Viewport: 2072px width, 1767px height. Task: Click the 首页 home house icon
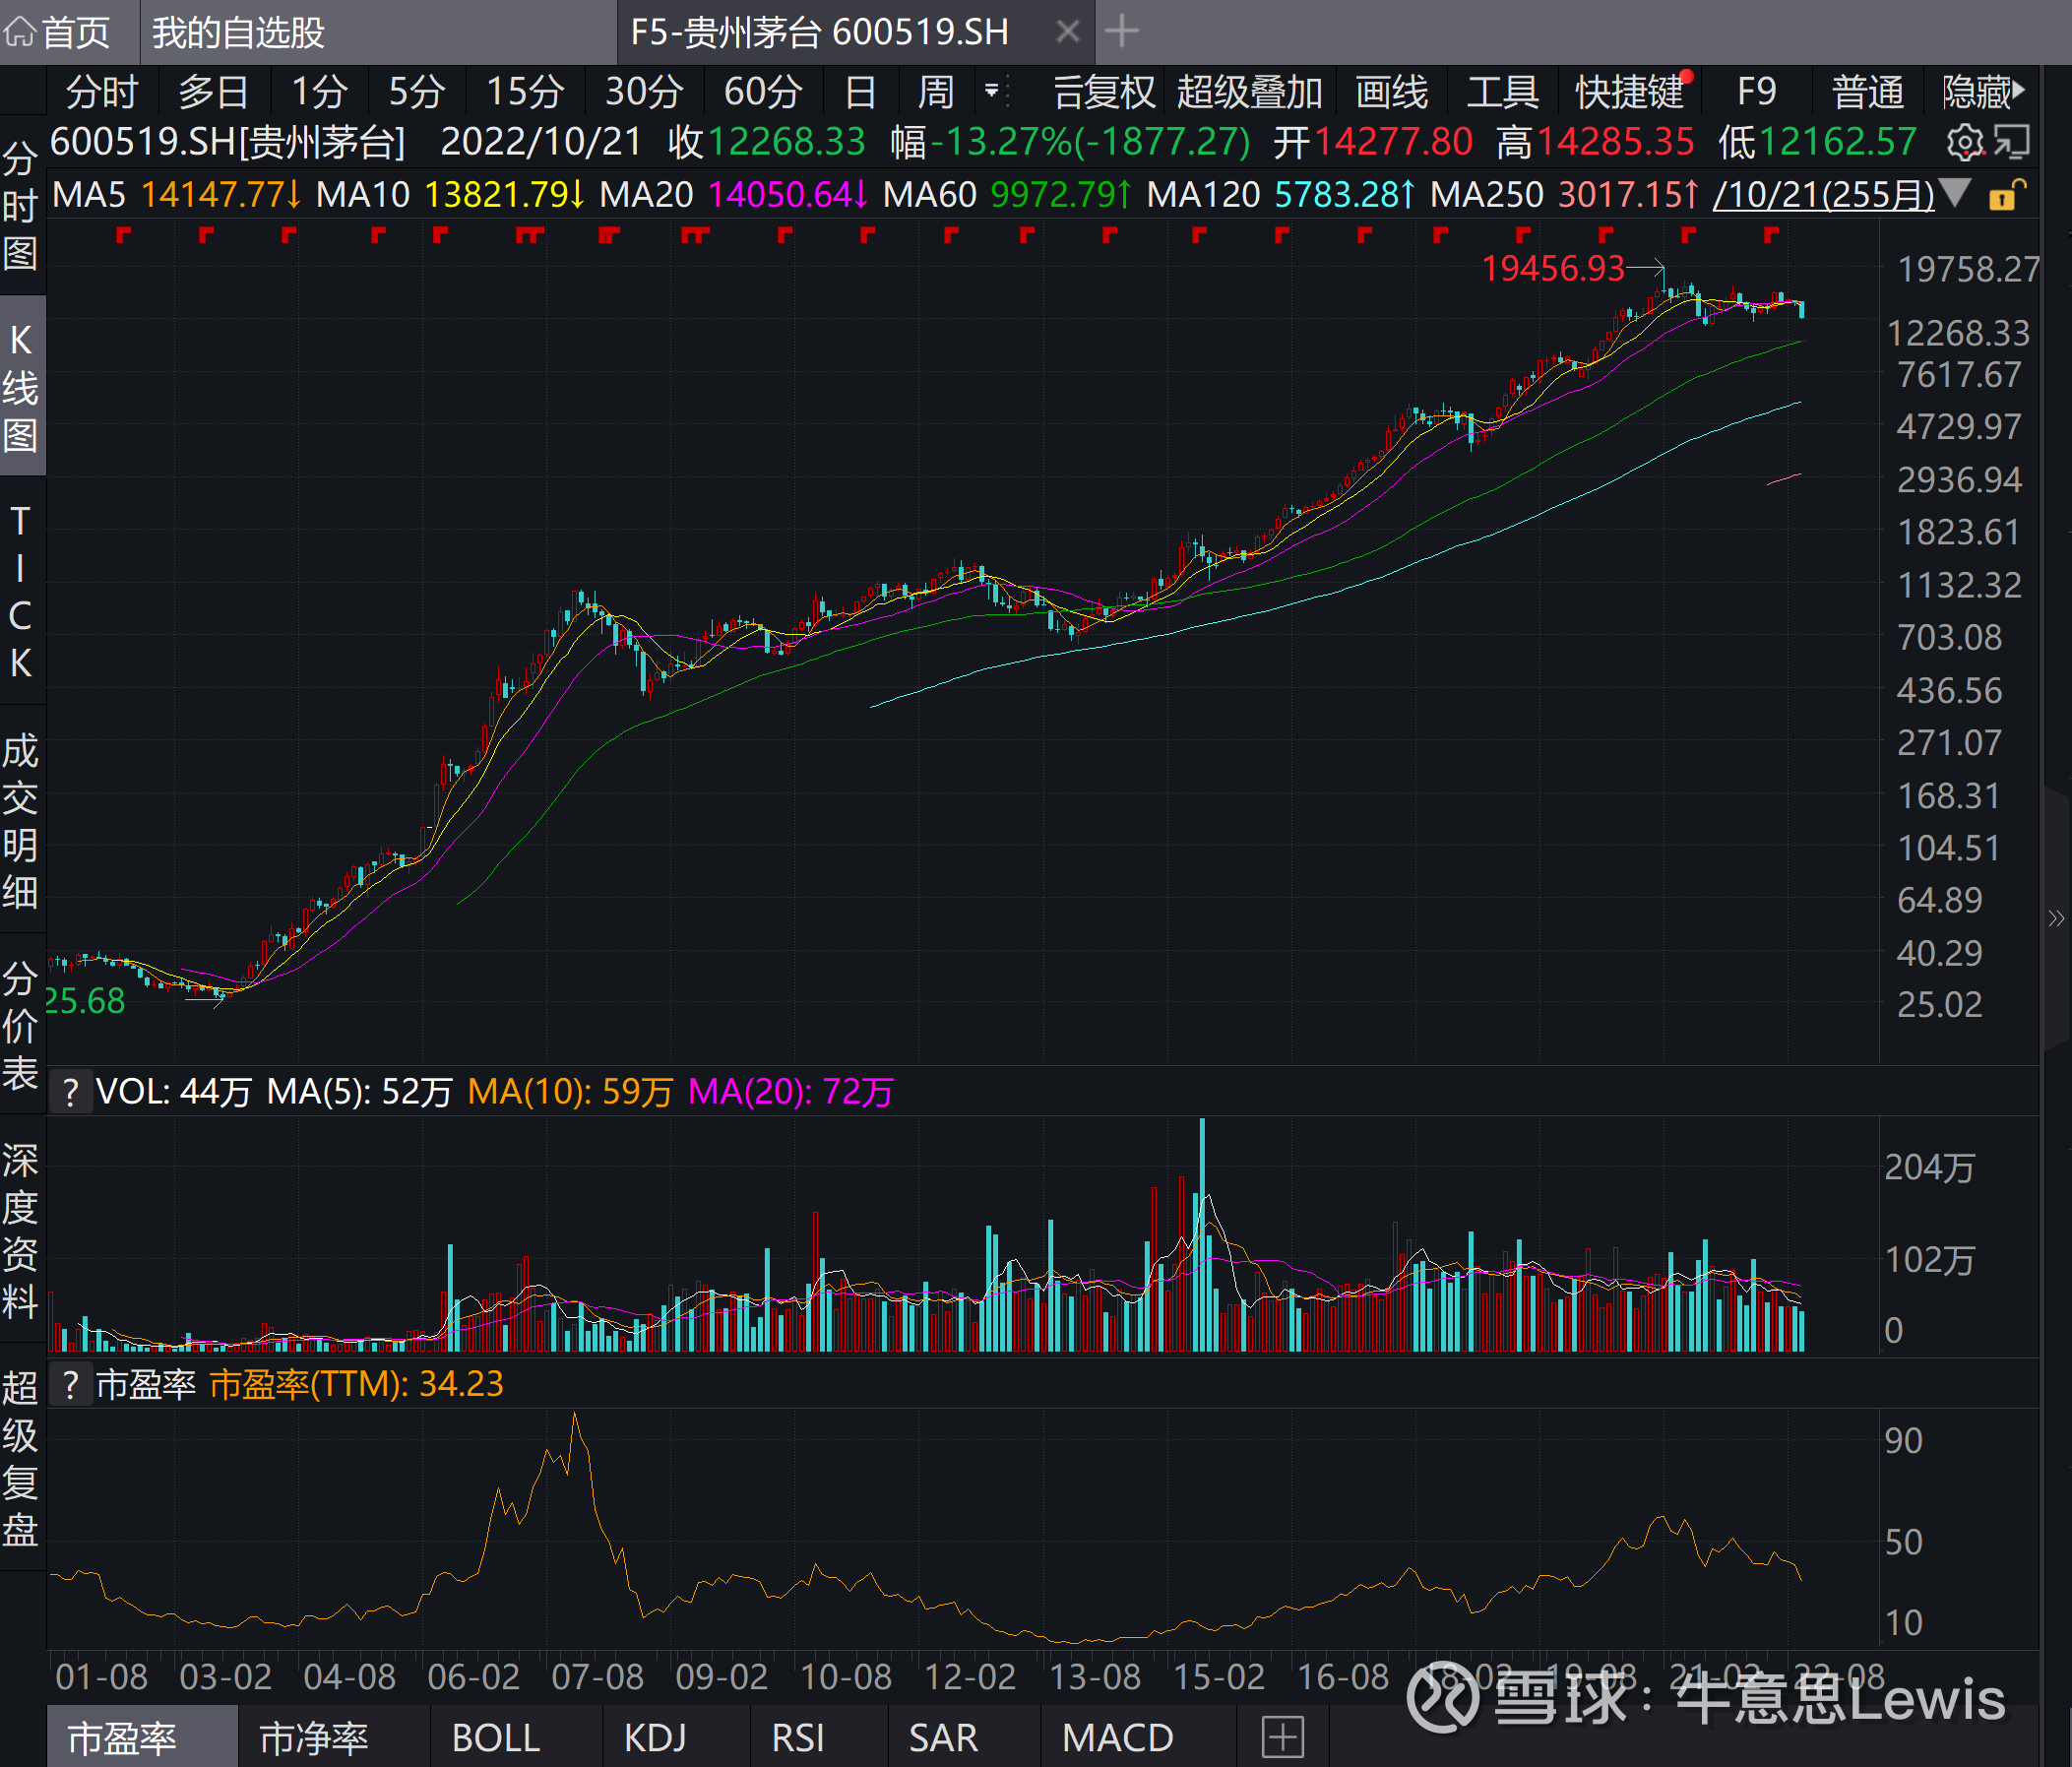[20, 31]
